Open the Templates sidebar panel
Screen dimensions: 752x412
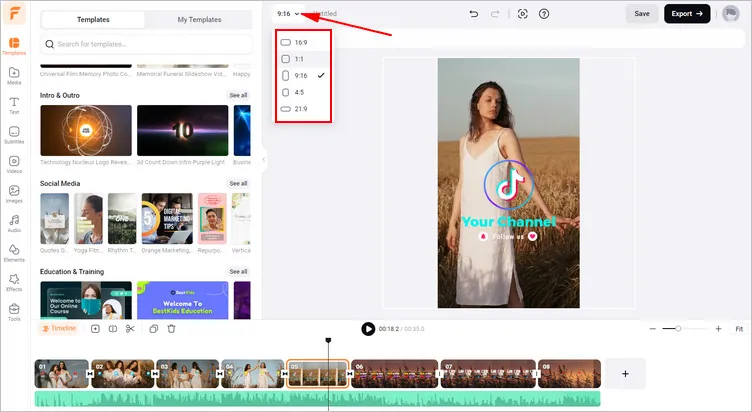click(14, 47)
